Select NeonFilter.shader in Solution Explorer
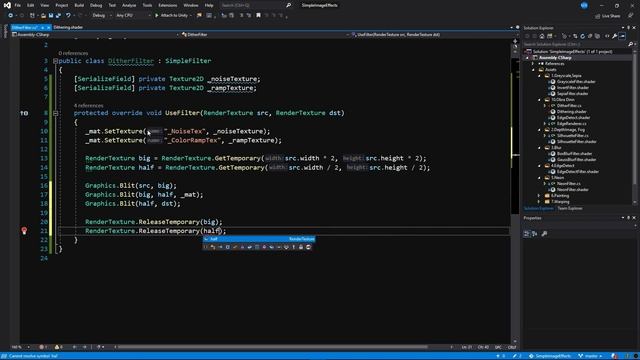The image size is (640, 360). (573, 190)
